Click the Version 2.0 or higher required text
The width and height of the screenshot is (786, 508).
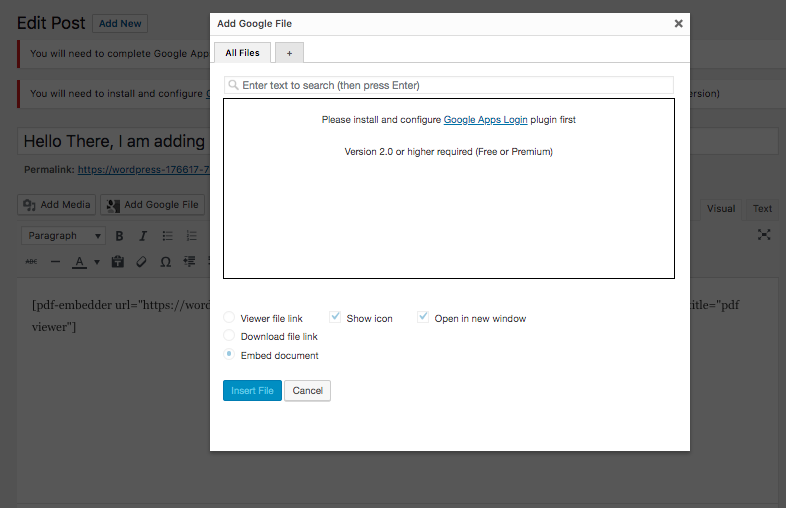point(449,151)
